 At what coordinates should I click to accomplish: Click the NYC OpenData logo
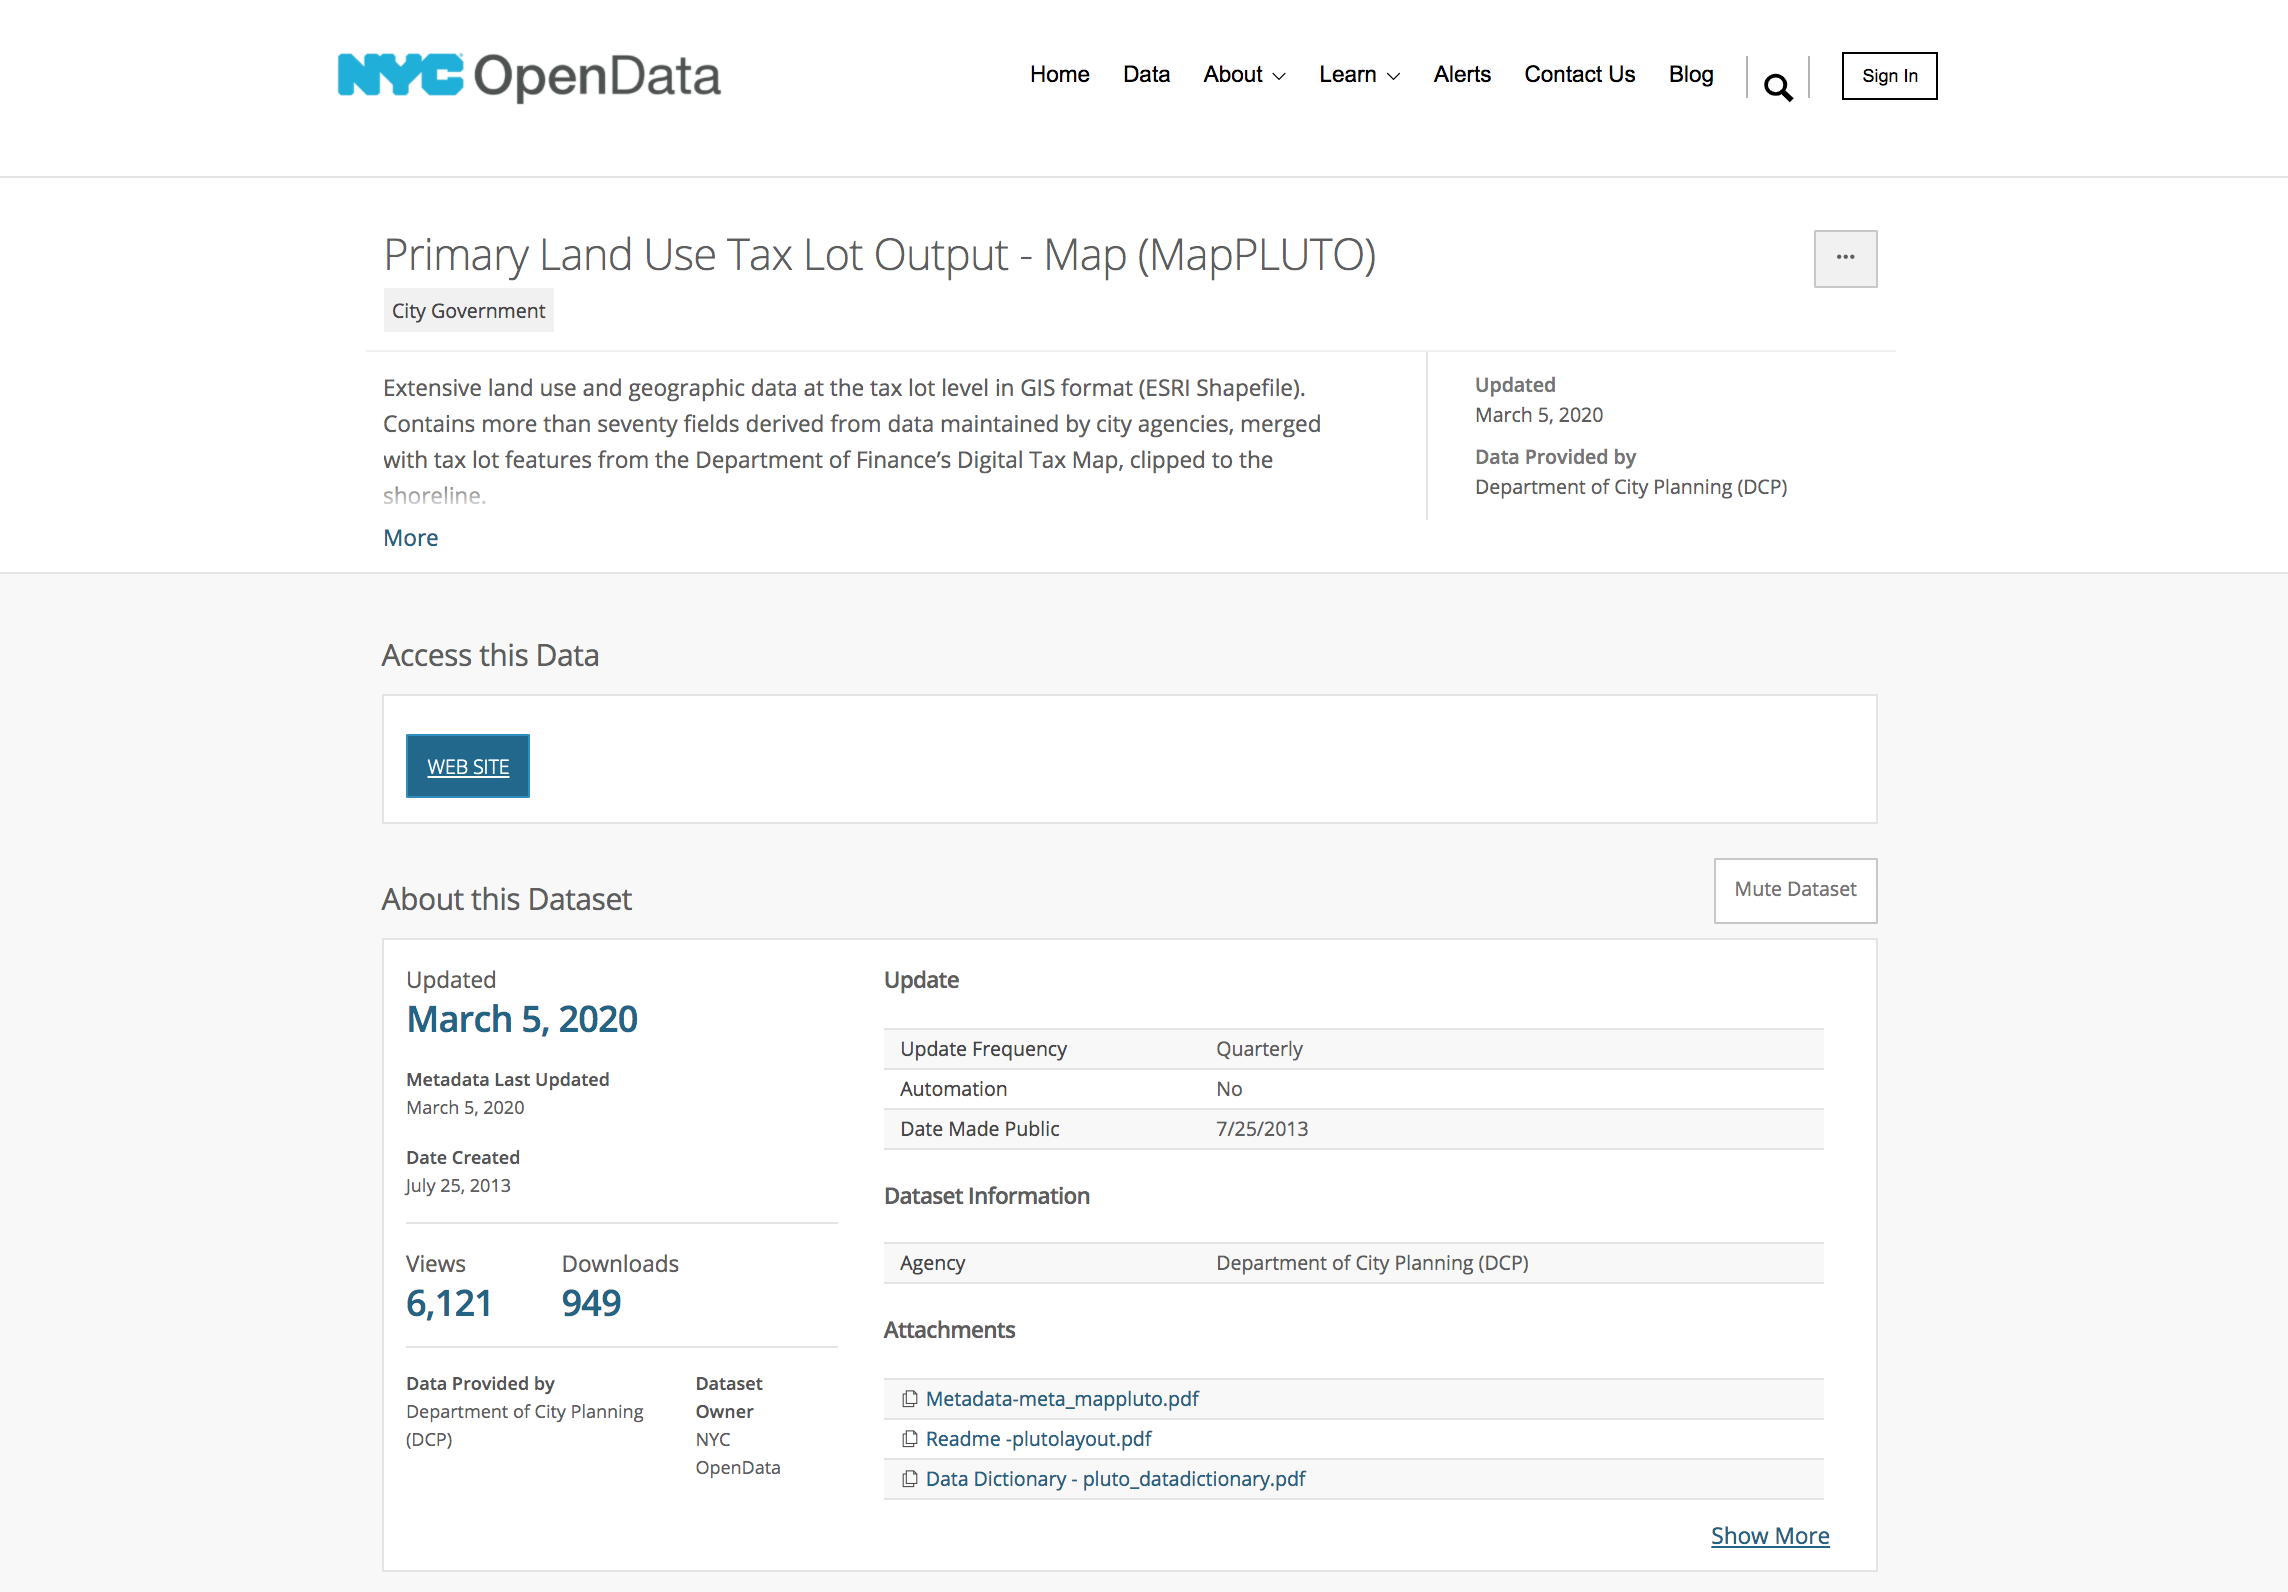coord(529,77)
